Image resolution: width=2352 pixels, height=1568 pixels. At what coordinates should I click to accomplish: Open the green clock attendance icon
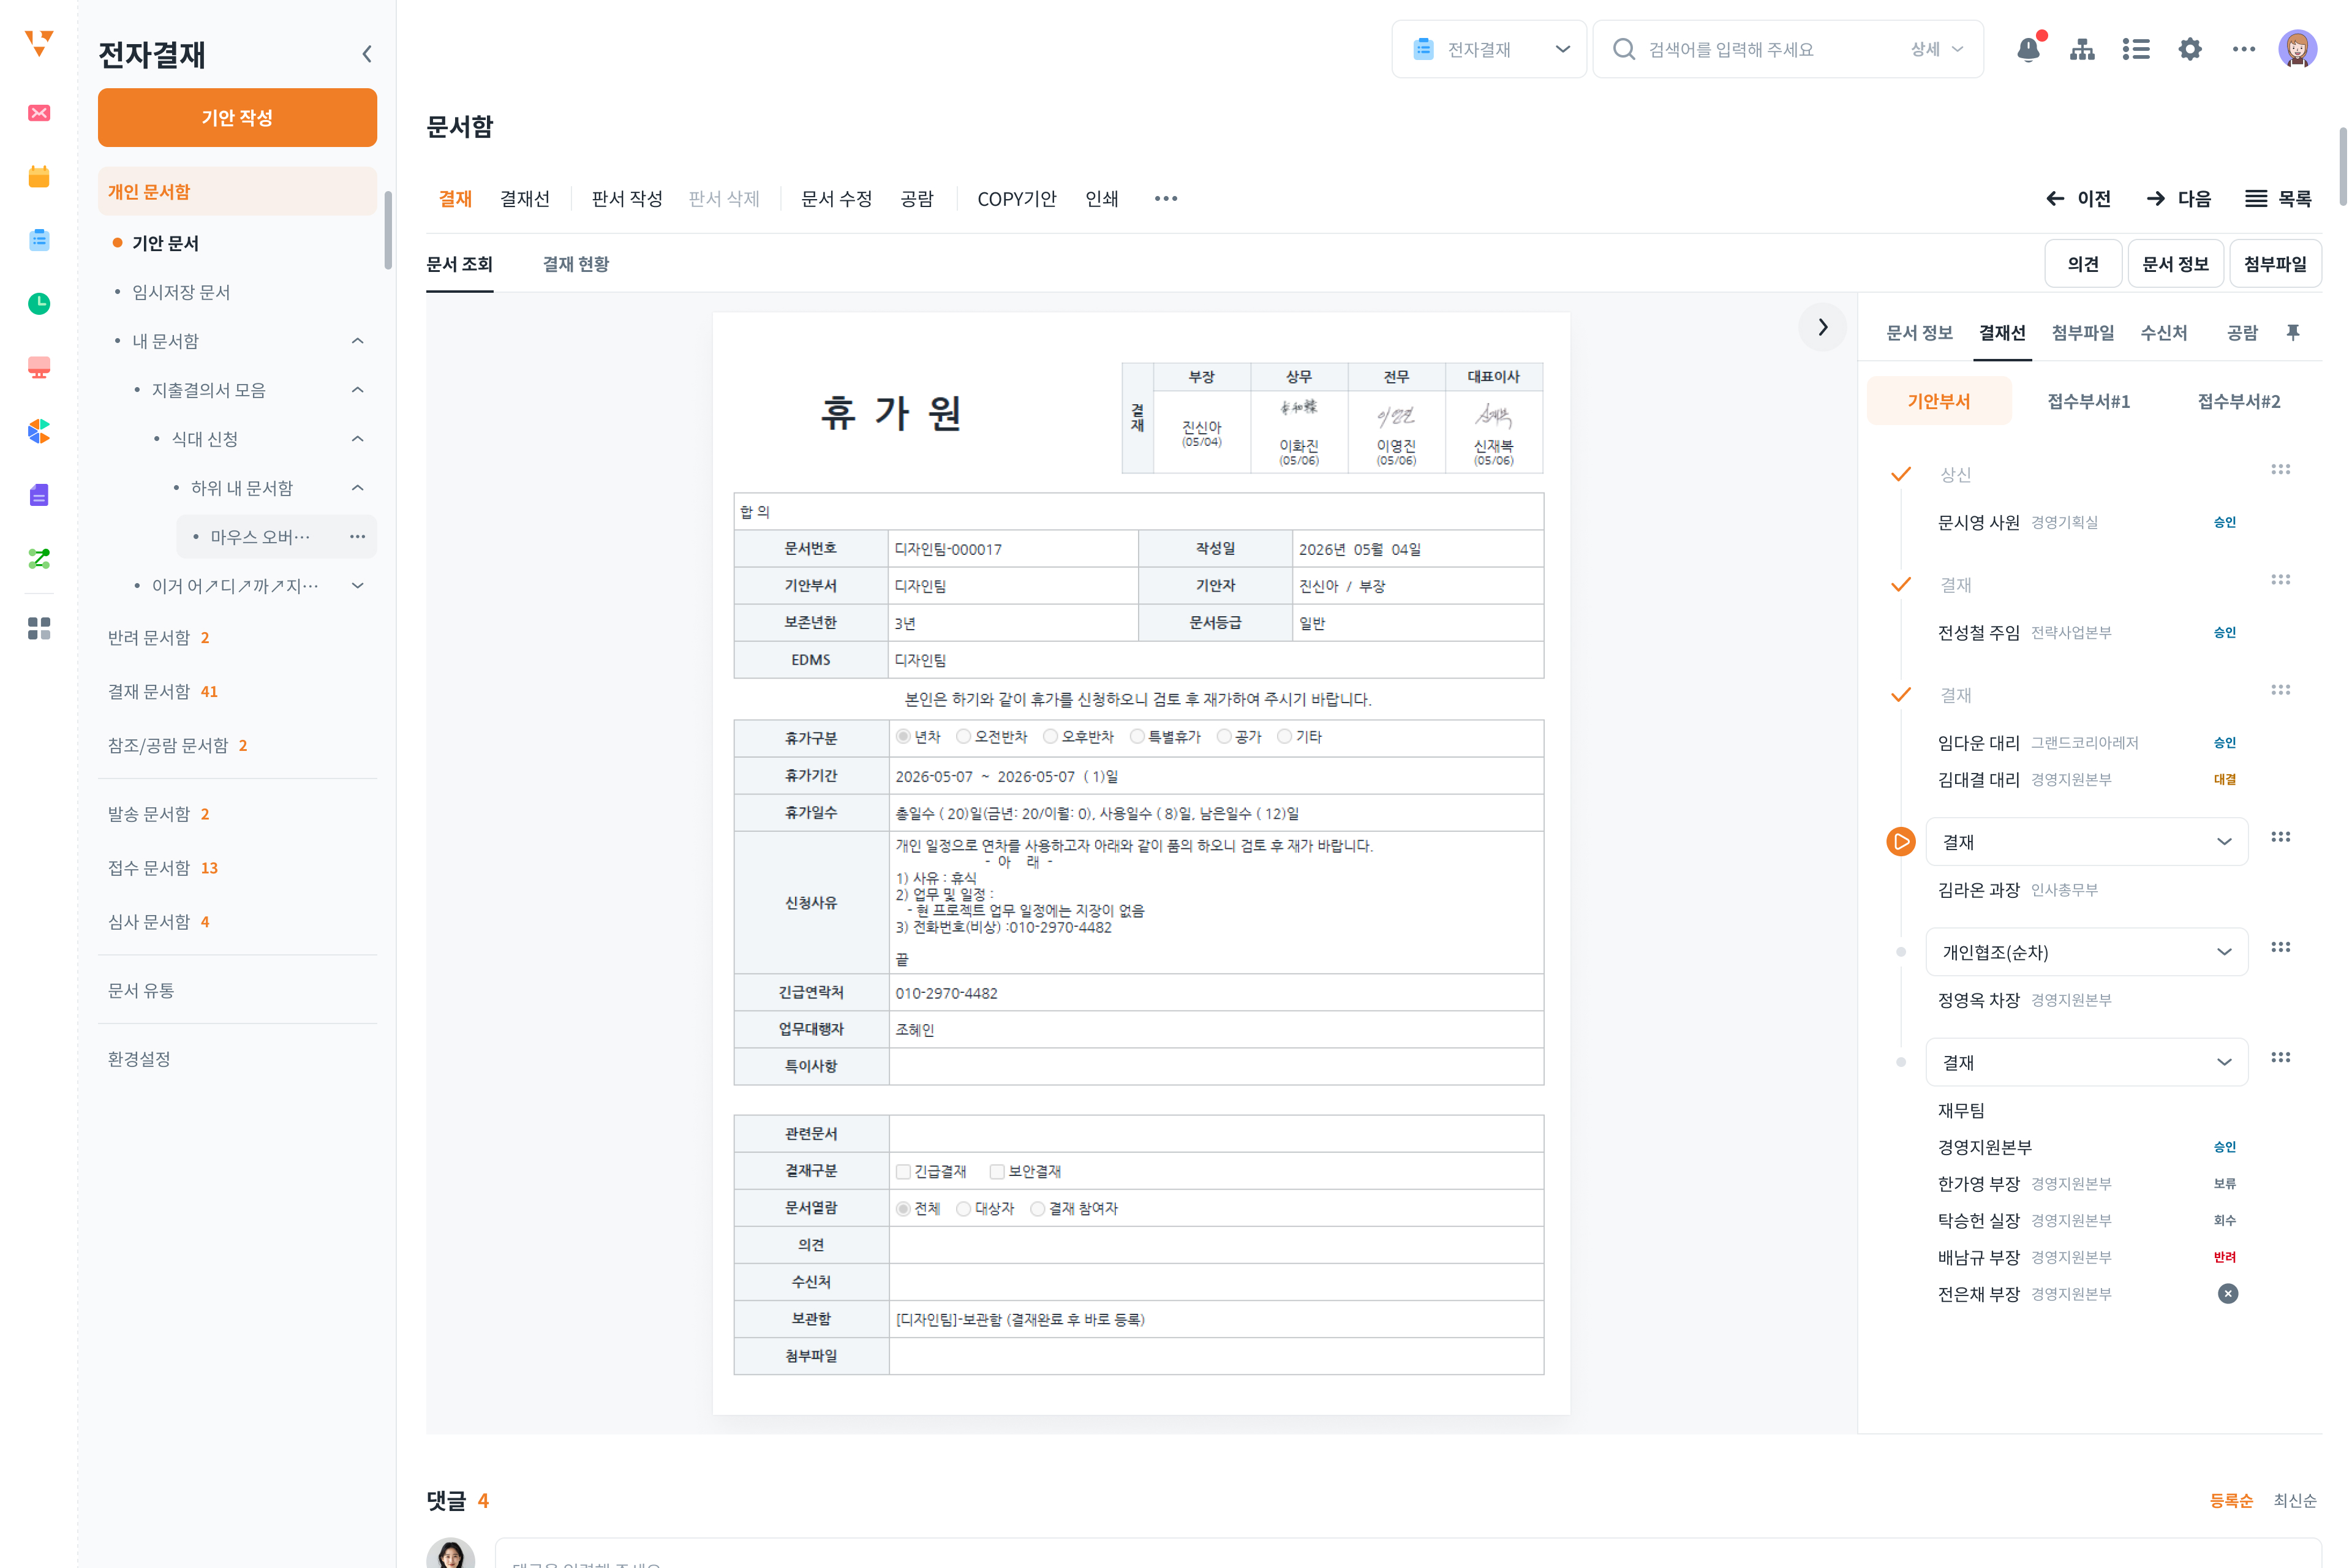[x=39, y=304]
